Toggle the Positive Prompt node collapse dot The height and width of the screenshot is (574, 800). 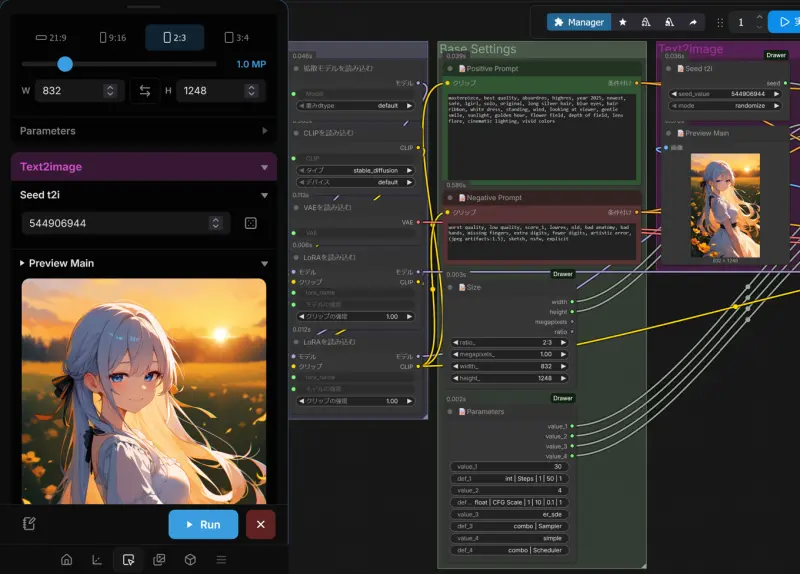tap(450, 68)
